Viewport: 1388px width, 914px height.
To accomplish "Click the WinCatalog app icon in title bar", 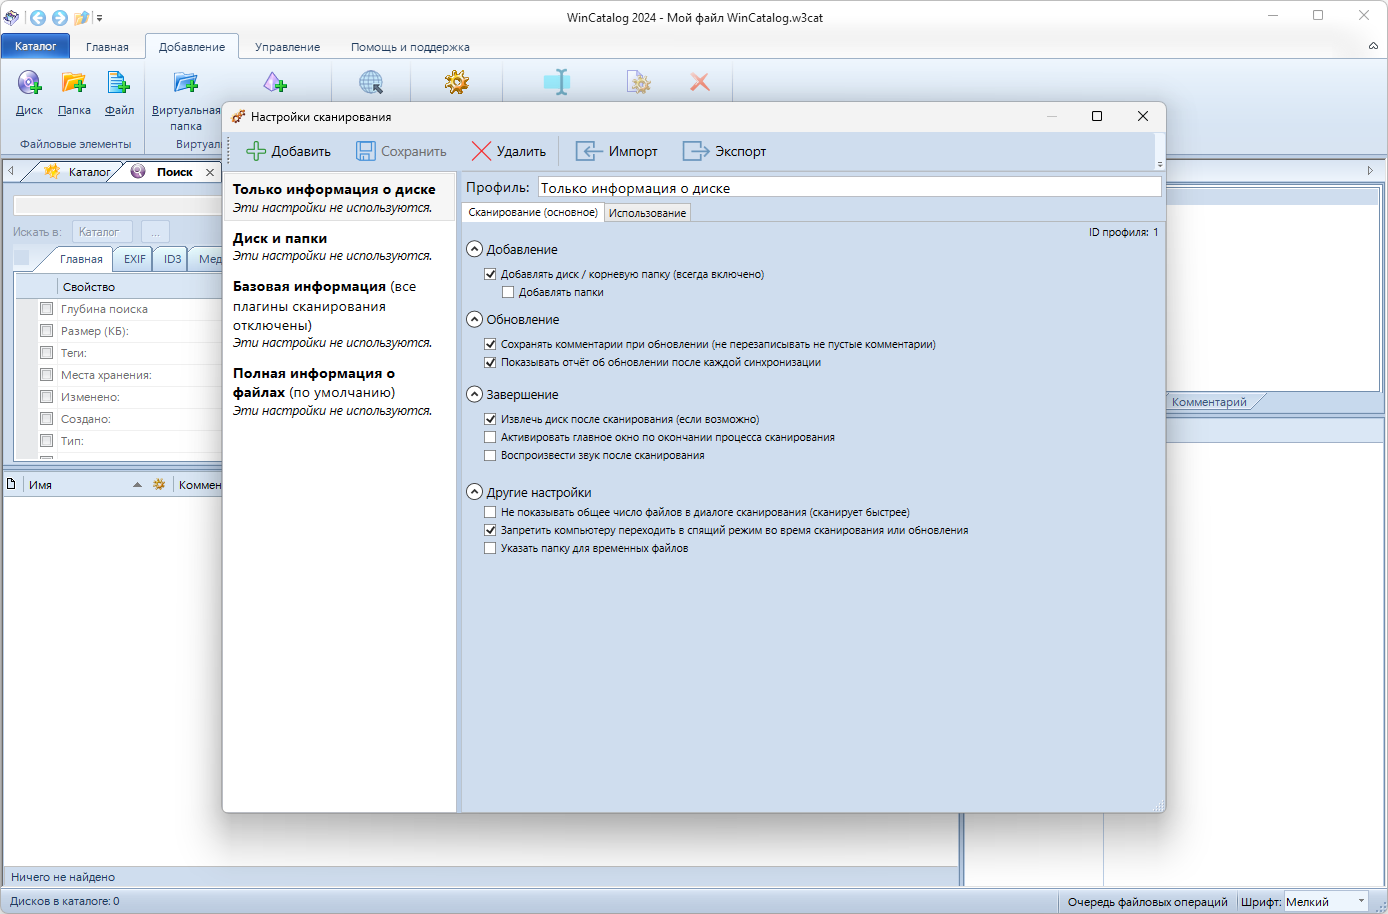I will point(12,17).
